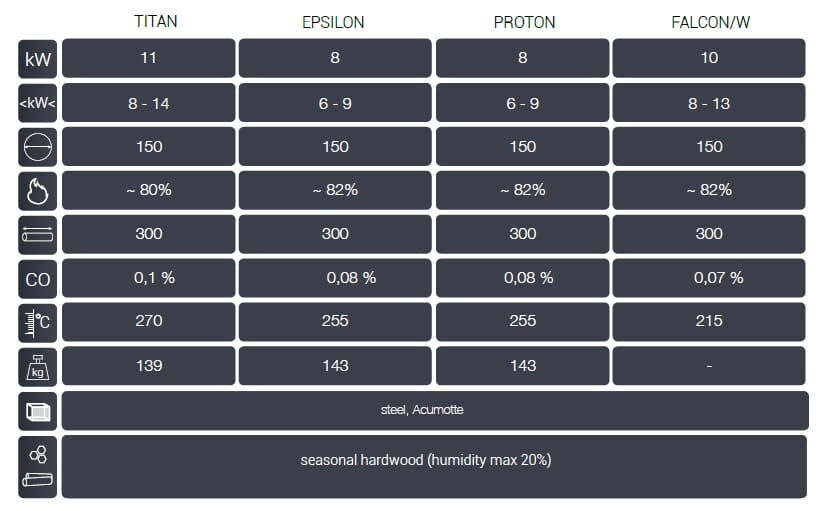Click the wood fuel type icon

click(38, 466)
